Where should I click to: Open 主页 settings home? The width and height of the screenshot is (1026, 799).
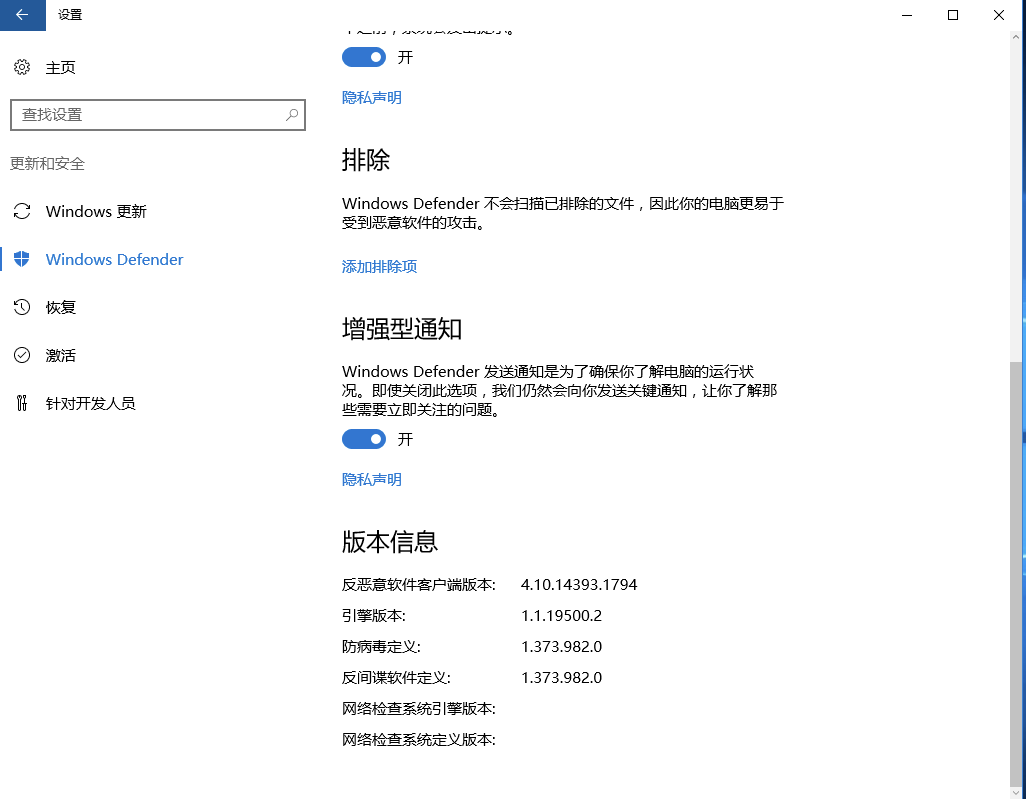tap(60, 67)
